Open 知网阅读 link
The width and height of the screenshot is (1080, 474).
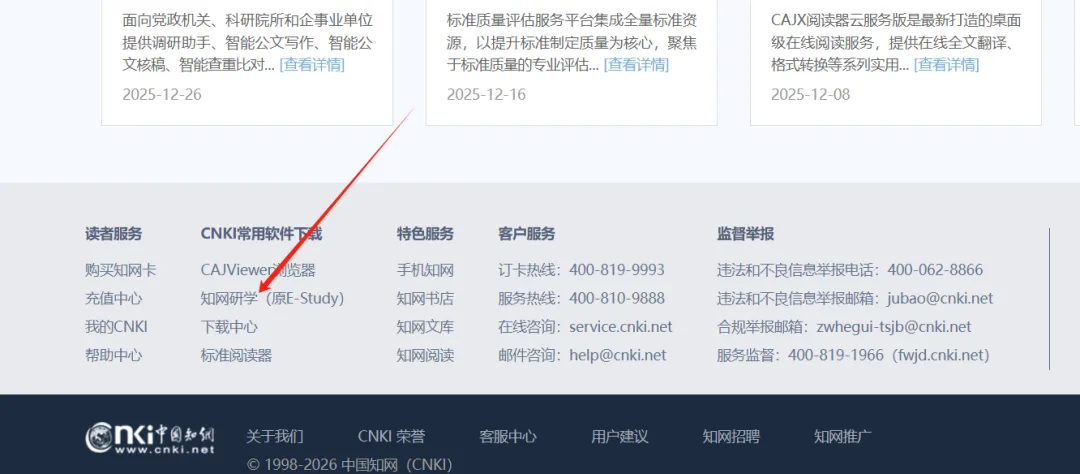(x=425, y=355)
